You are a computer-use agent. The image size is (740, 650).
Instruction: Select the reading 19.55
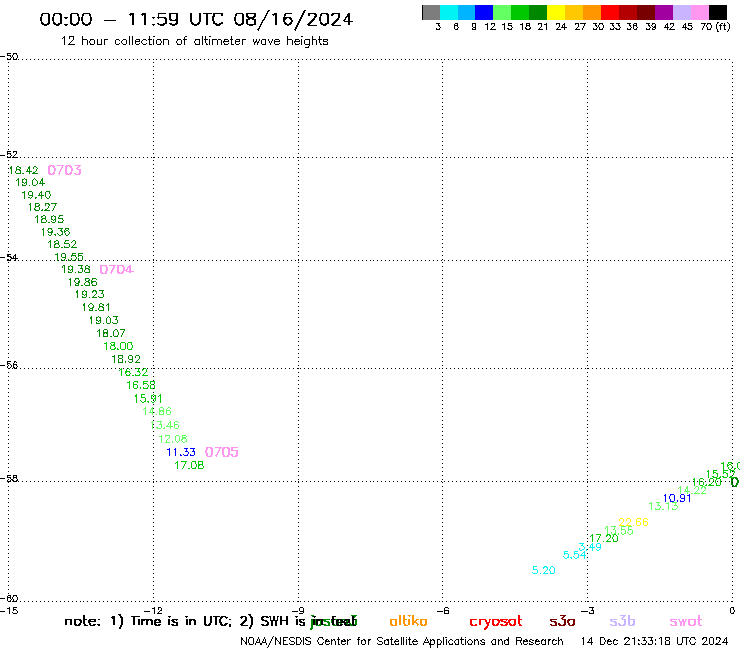[69, 257]
